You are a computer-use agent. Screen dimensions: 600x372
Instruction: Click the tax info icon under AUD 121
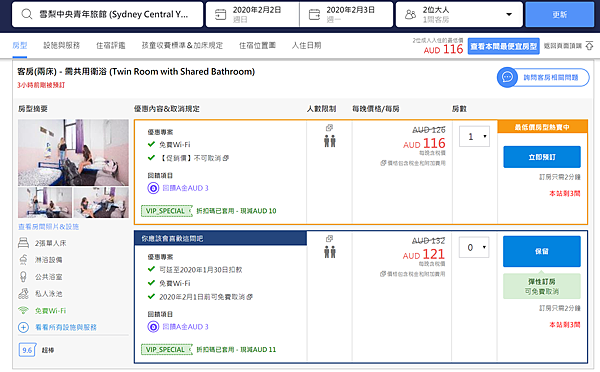[x=383, y=274]
